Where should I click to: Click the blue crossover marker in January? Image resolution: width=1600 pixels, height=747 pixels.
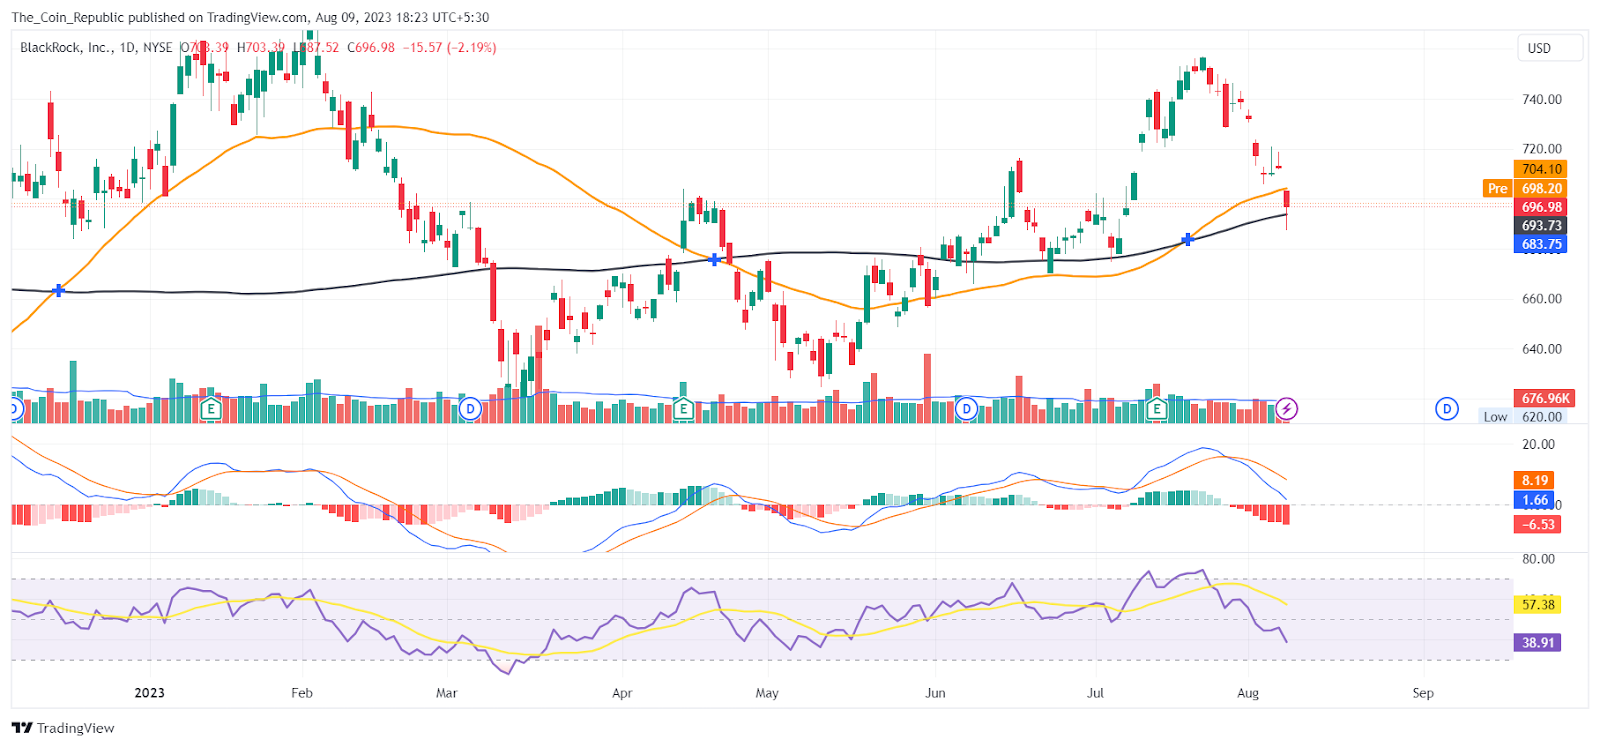pos(59,290)
